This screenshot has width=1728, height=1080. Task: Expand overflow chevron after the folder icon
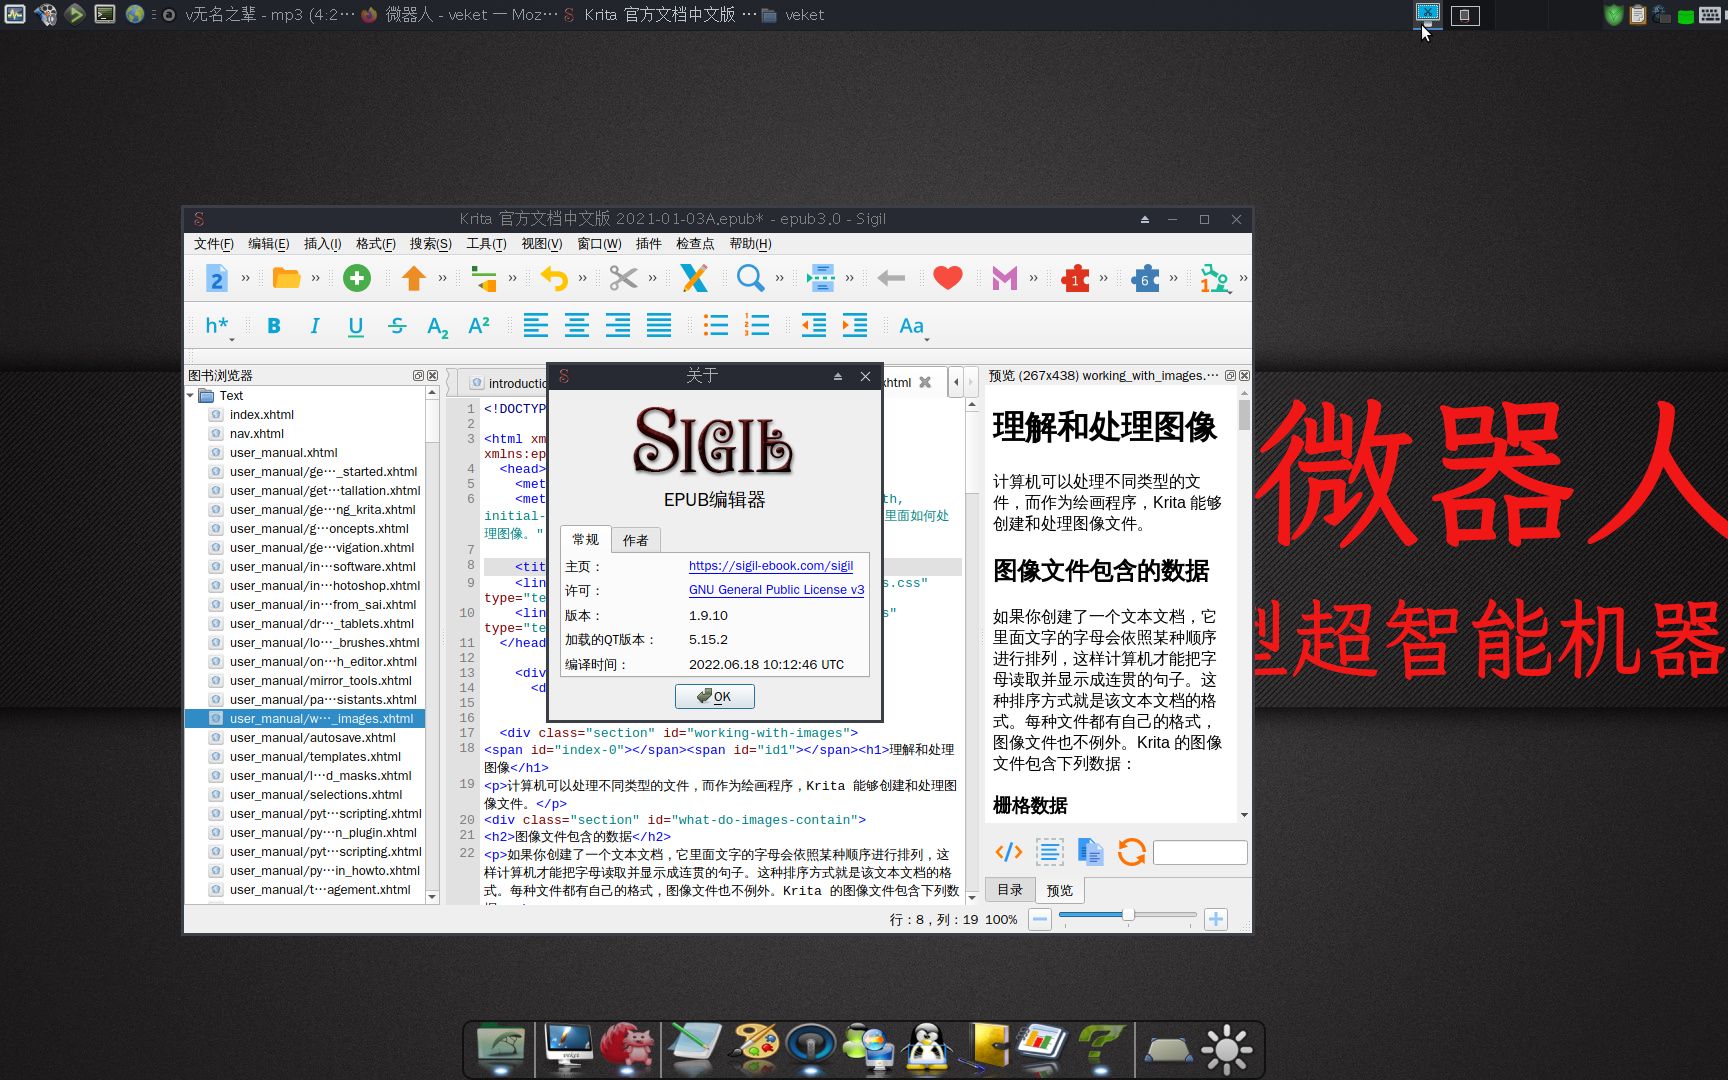pos(315,278)
